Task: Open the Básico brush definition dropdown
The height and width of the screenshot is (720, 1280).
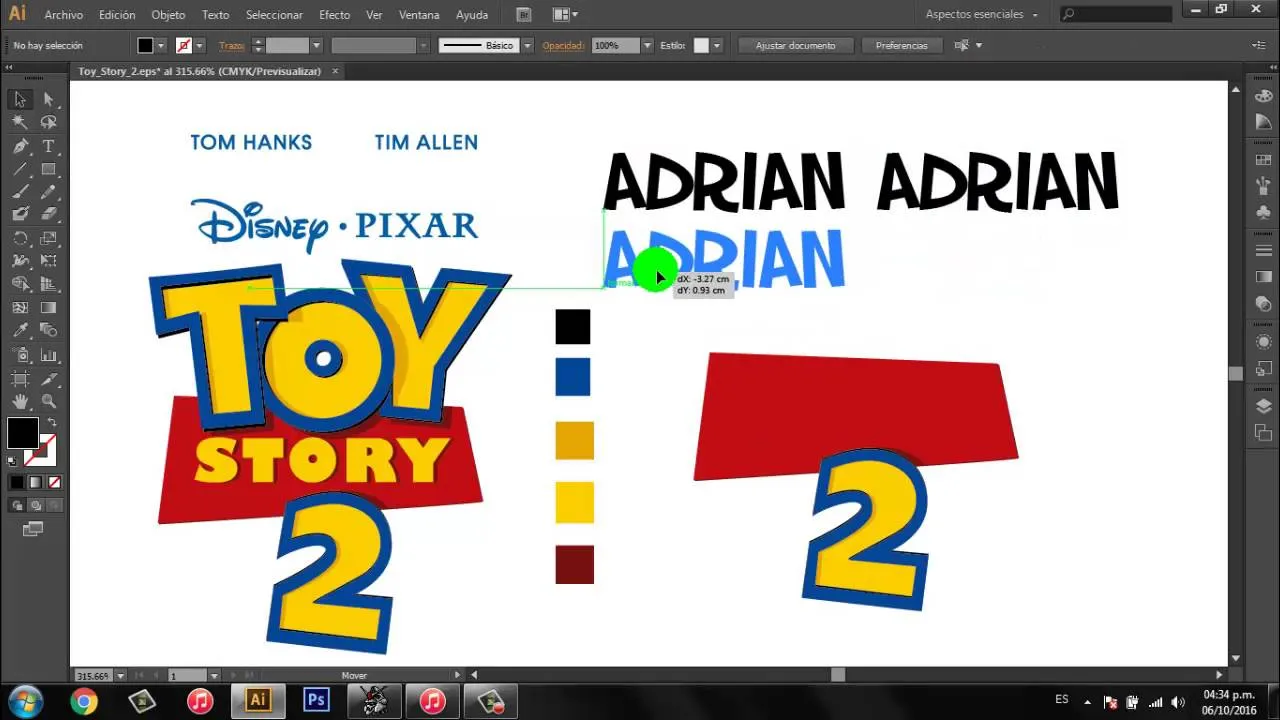Action: (x=527, y=45)
